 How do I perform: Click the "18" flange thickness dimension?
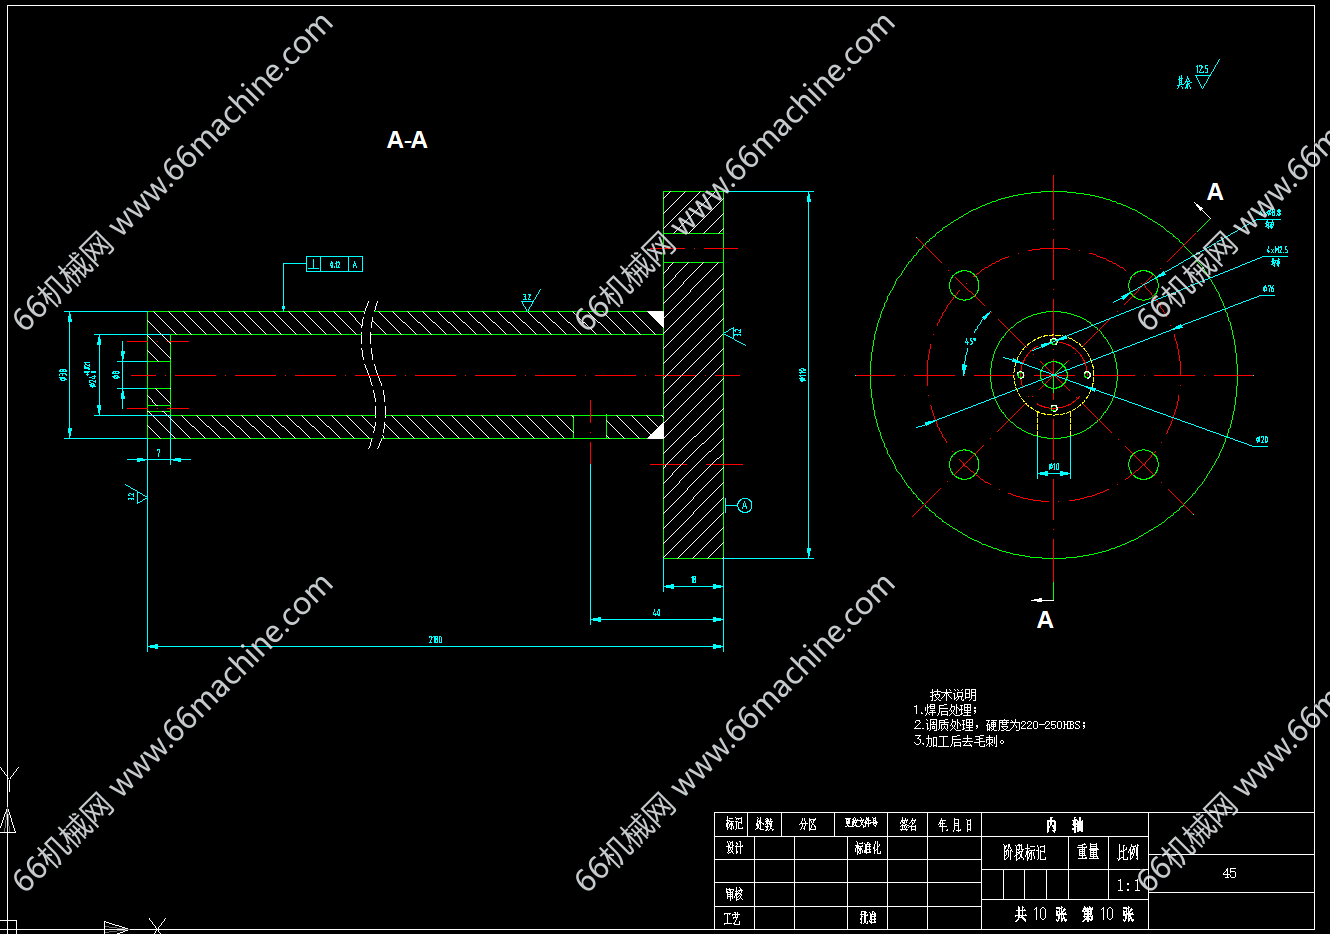693,580
